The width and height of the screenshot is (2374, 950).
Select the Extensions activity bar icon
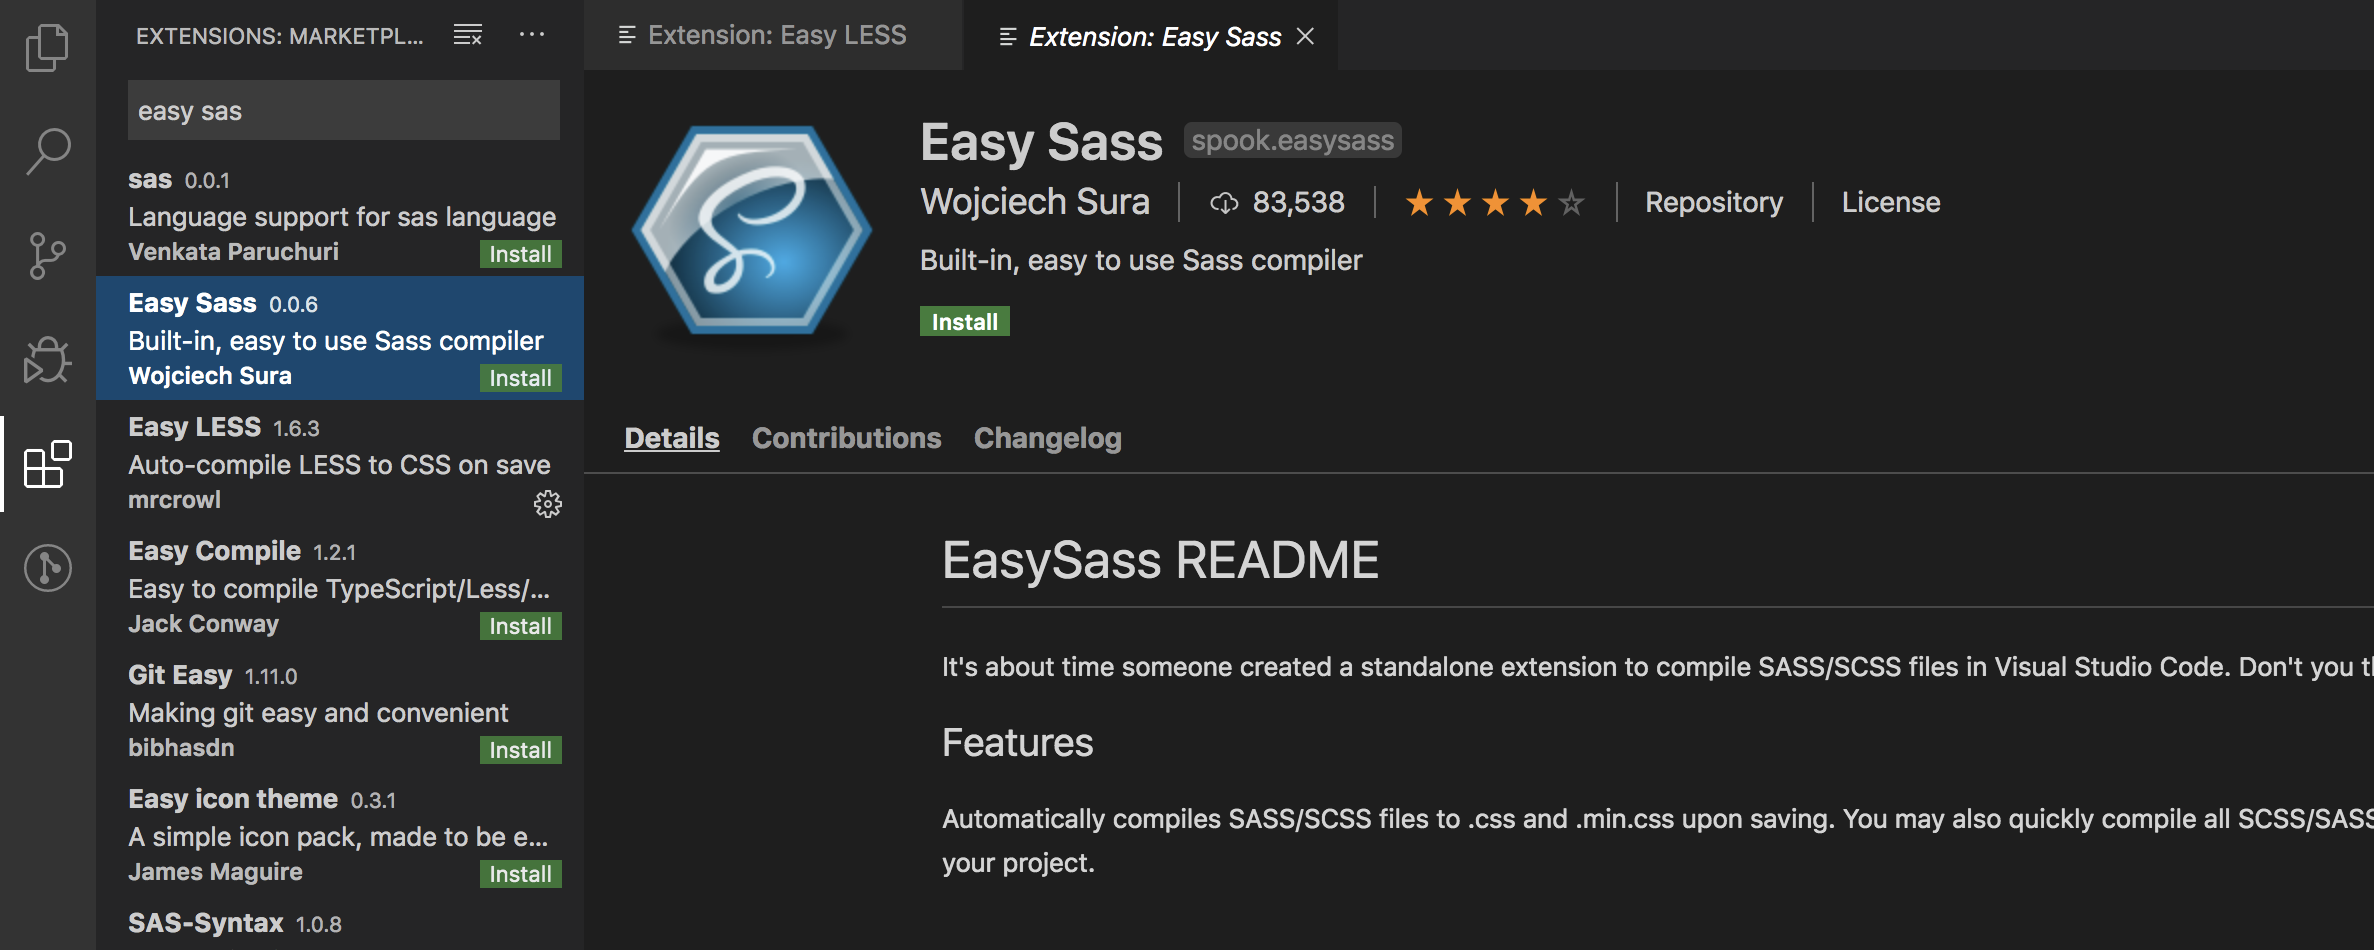tap(47, 464)
